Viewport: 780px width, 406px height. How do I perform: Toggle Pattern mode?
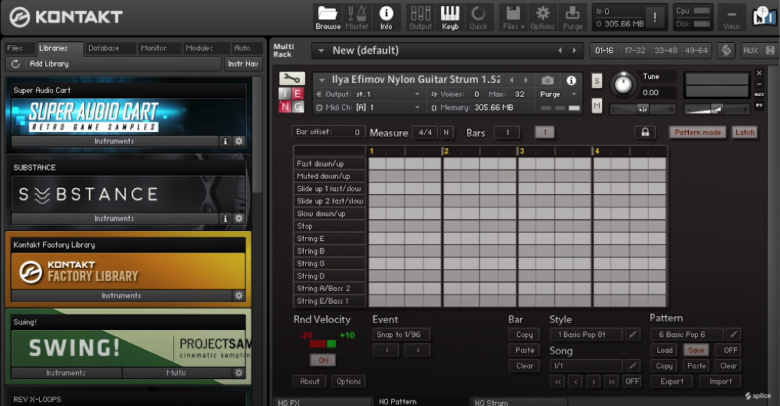pos(697,132)
